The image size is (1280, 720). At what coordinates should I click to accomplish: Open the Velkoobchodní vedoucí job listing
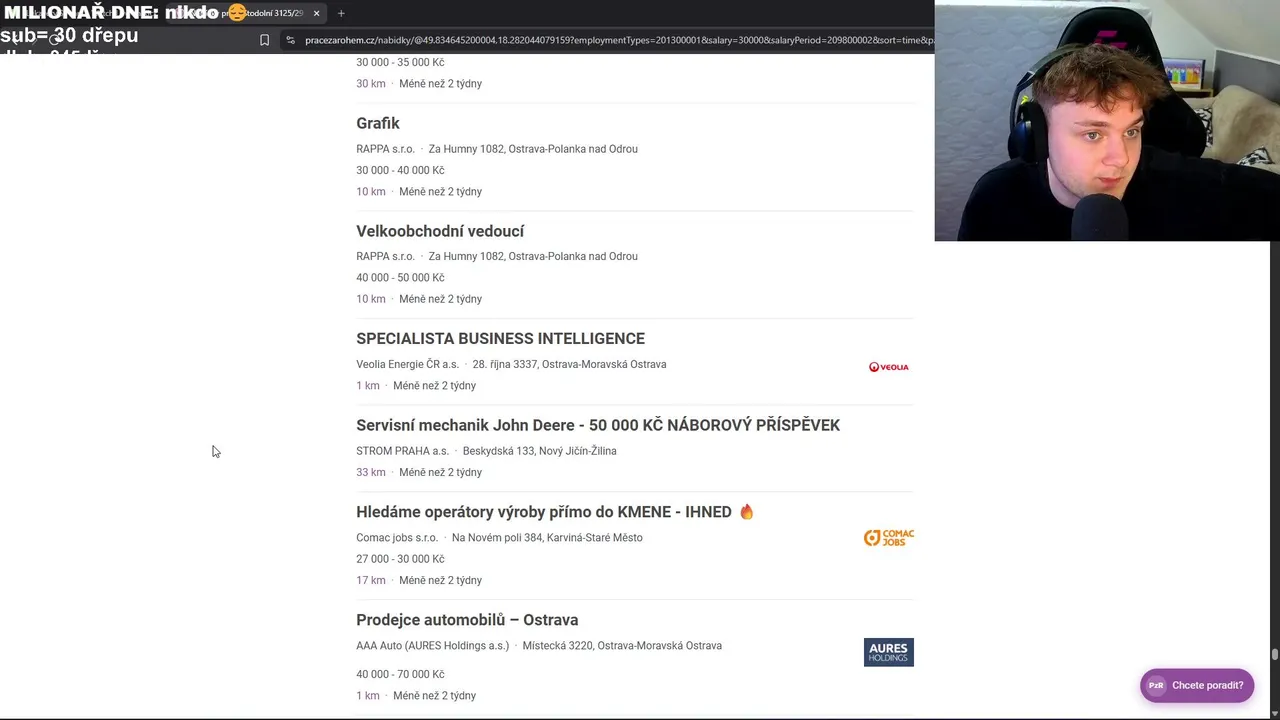tap(440, 231)
